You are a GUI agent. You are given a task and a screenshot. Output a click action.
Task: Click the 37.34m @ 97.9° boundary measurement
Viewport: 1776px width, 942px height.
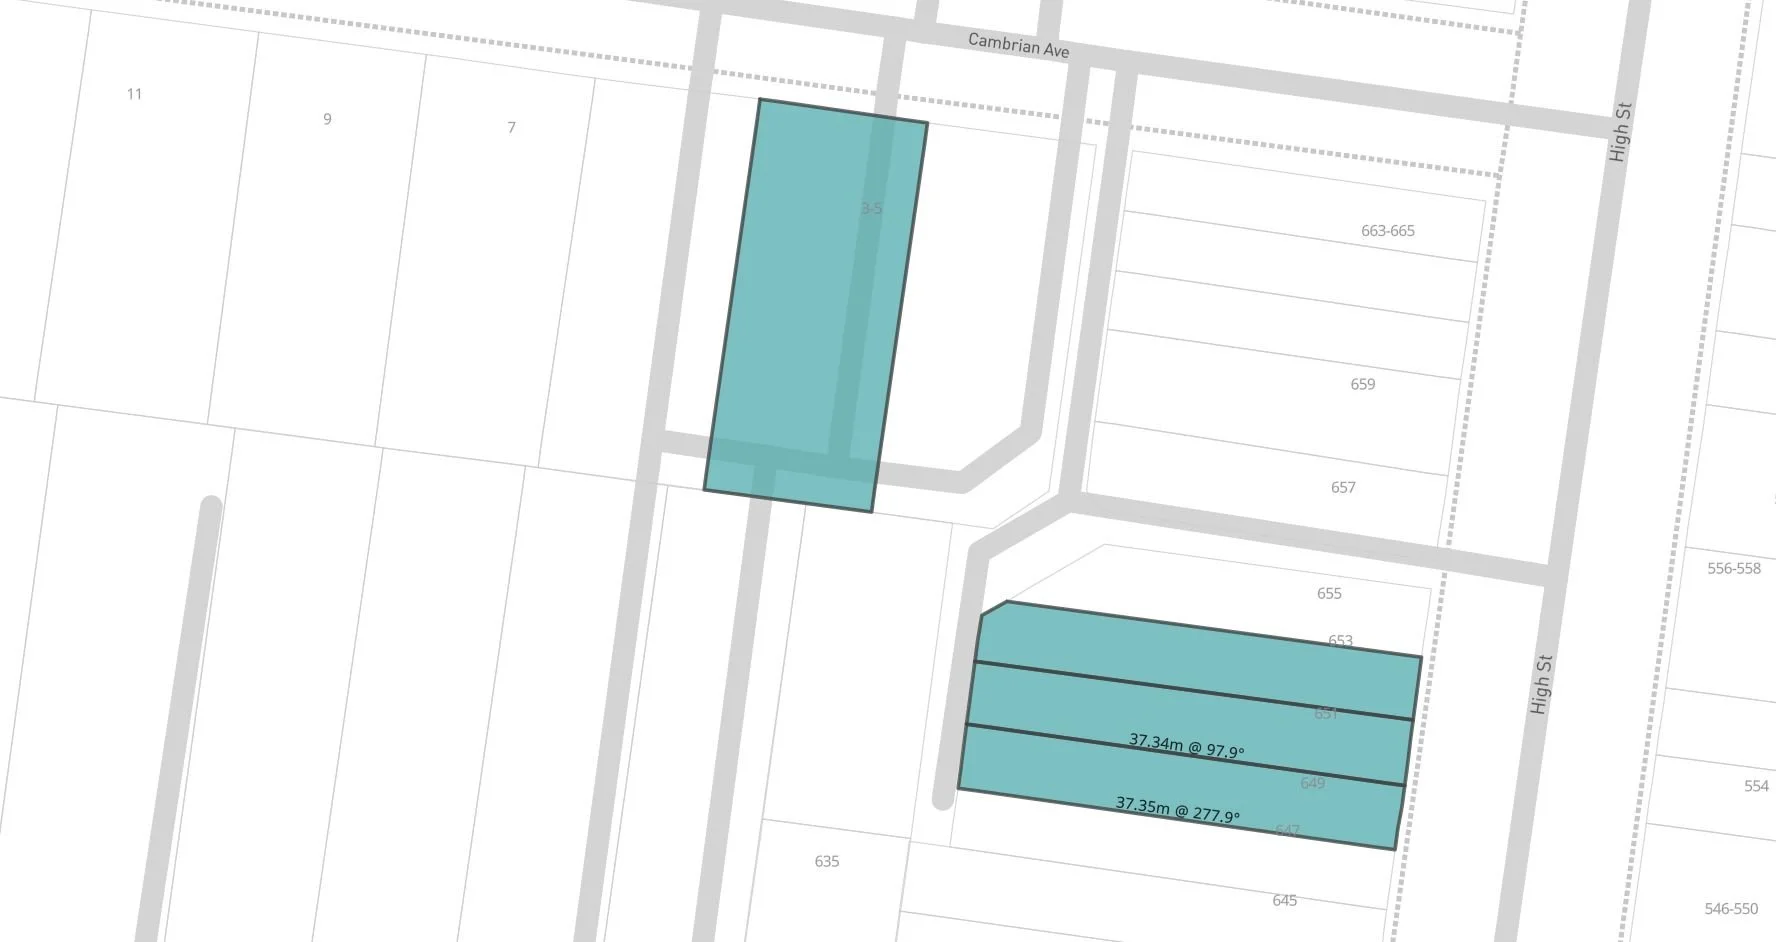1186,746
